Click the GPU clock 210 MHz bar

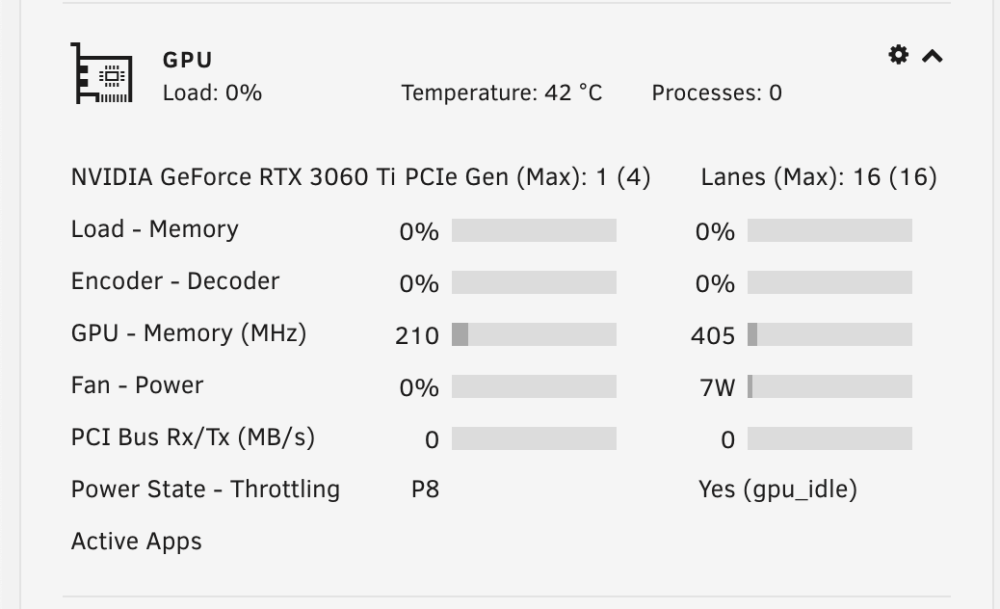click(534, 335)
